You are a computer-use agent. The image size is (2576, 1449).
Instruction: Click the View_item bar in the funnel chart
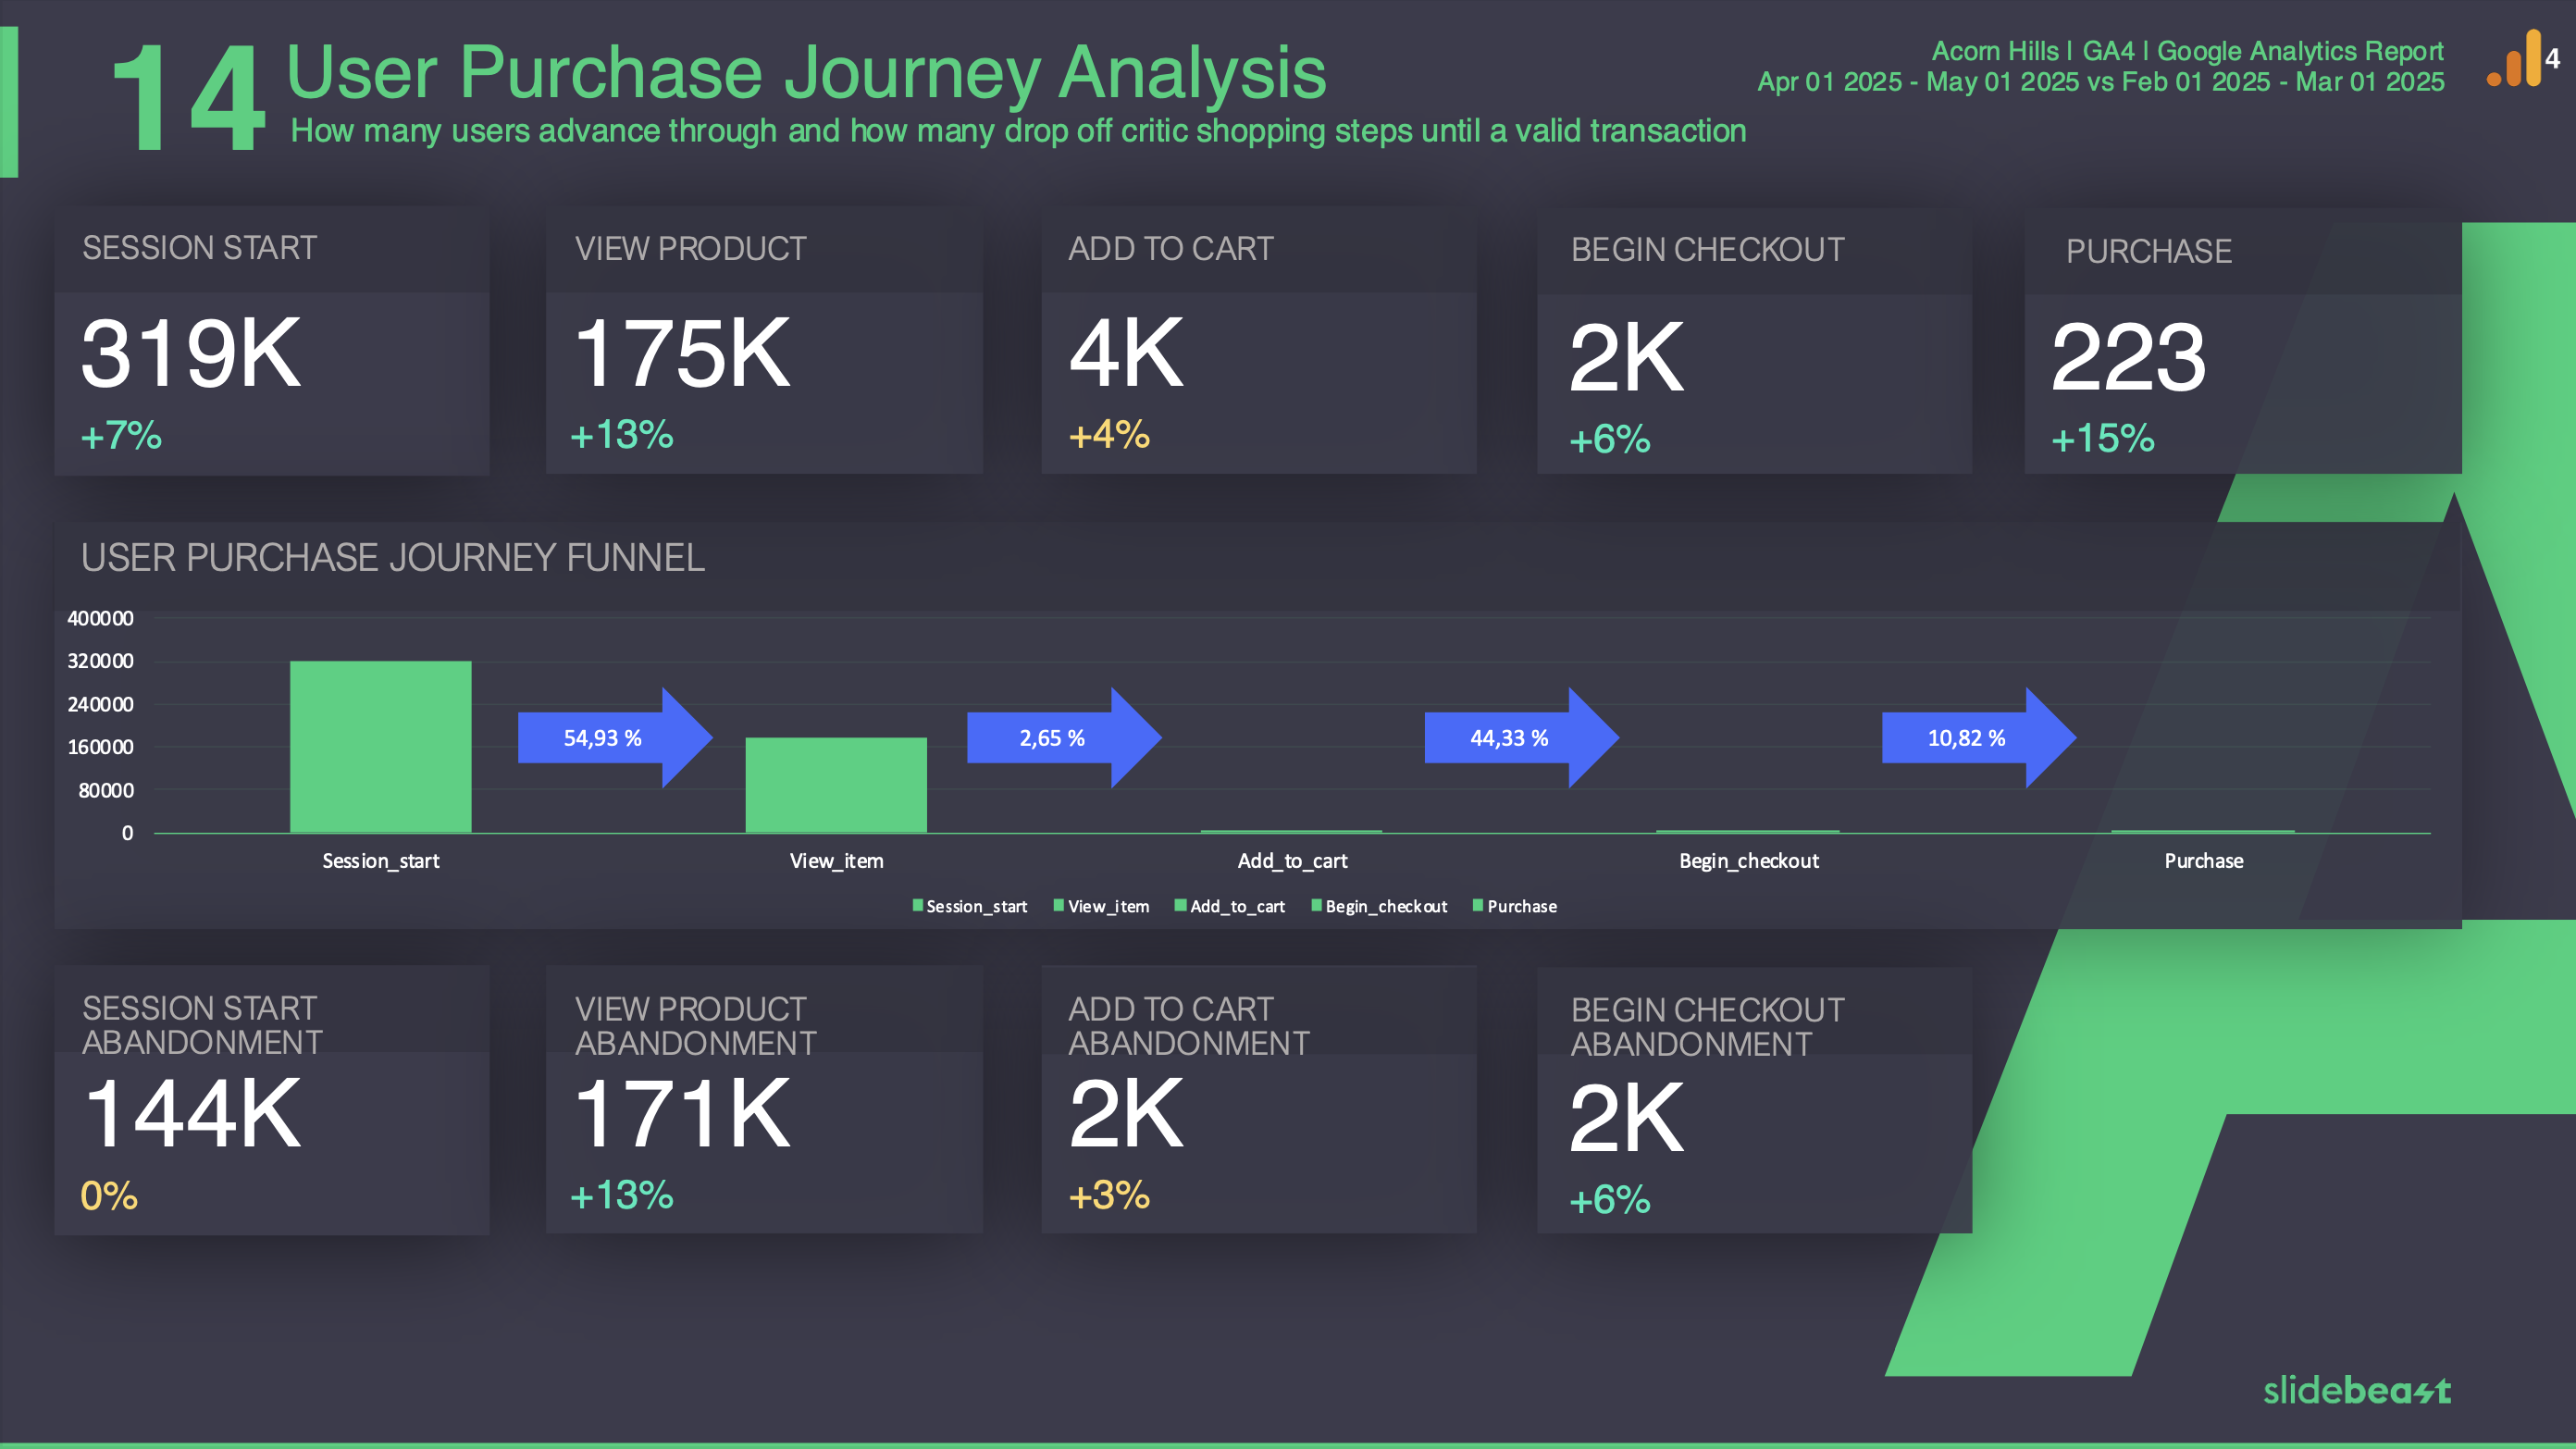(836, 785)
